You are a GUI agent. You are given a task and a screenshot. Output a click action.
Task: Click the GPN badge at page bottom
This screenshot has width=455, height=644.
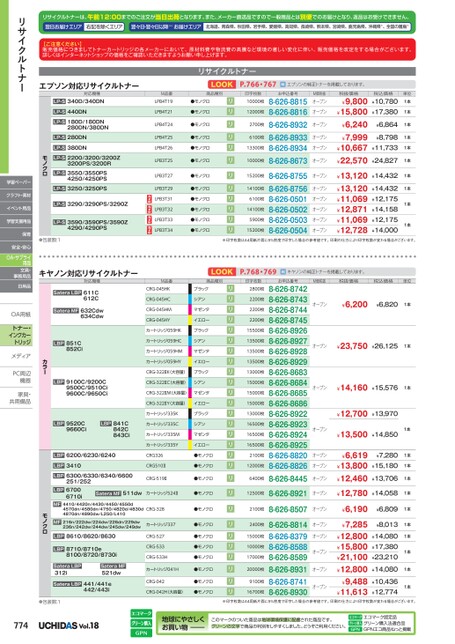[x=141, y=633]
